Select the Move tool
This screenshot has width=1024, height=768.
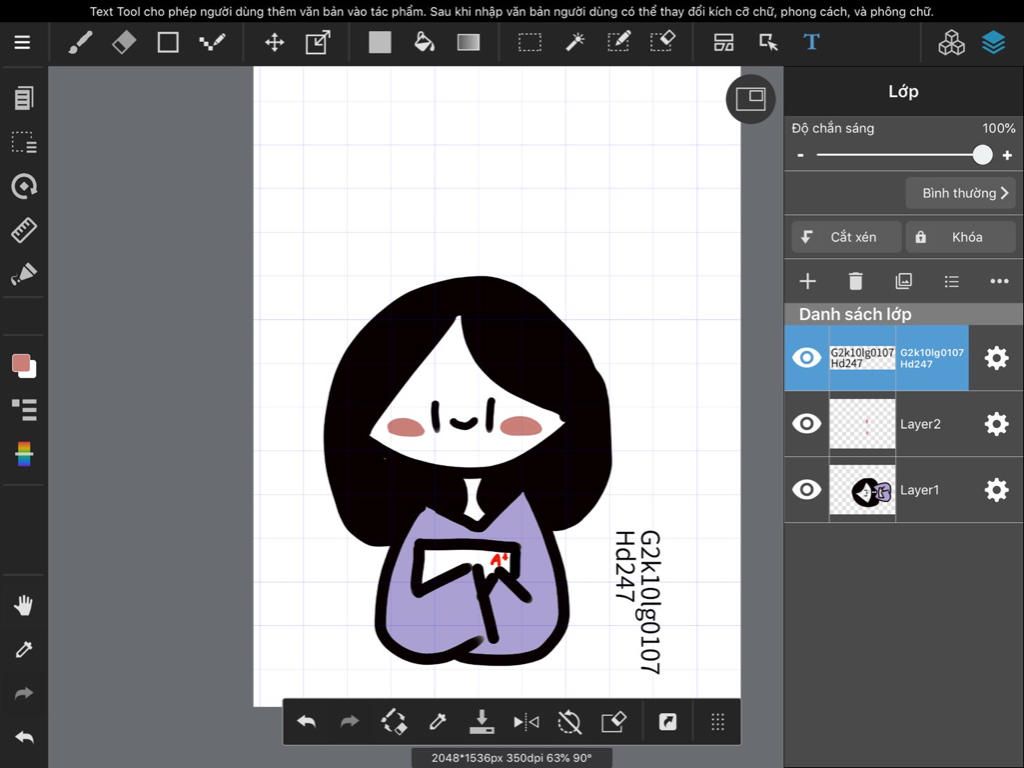pos(274,43)
